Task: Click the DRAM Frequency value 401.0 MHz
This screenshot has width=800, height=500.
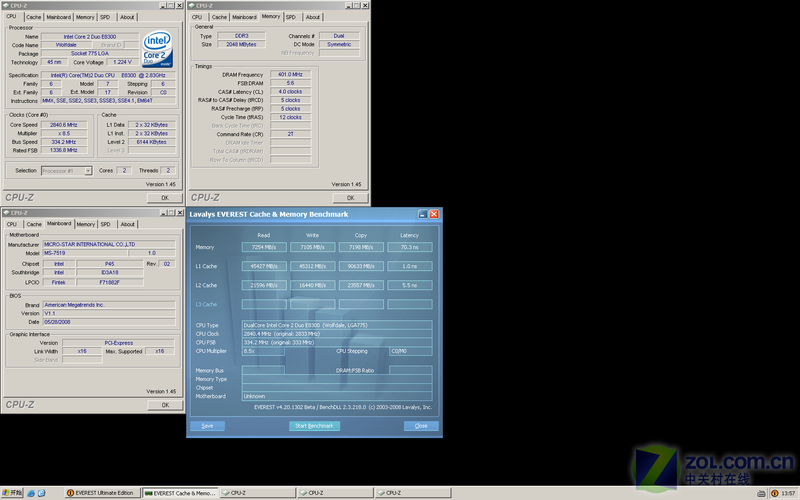Action: coord(290,74)
